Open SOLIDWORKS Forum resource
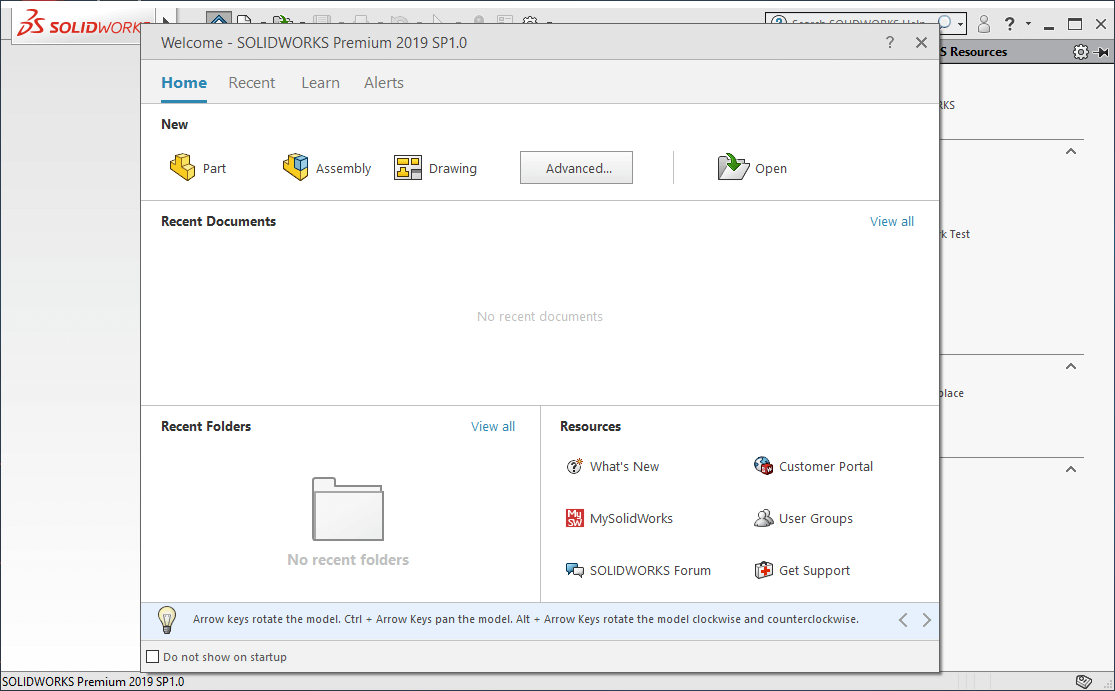This screenshot has height=691, width=1115. point(638,570)
